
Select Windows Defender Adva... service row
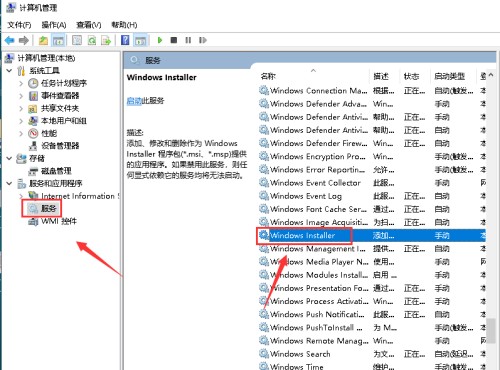[x=372, y=104]
